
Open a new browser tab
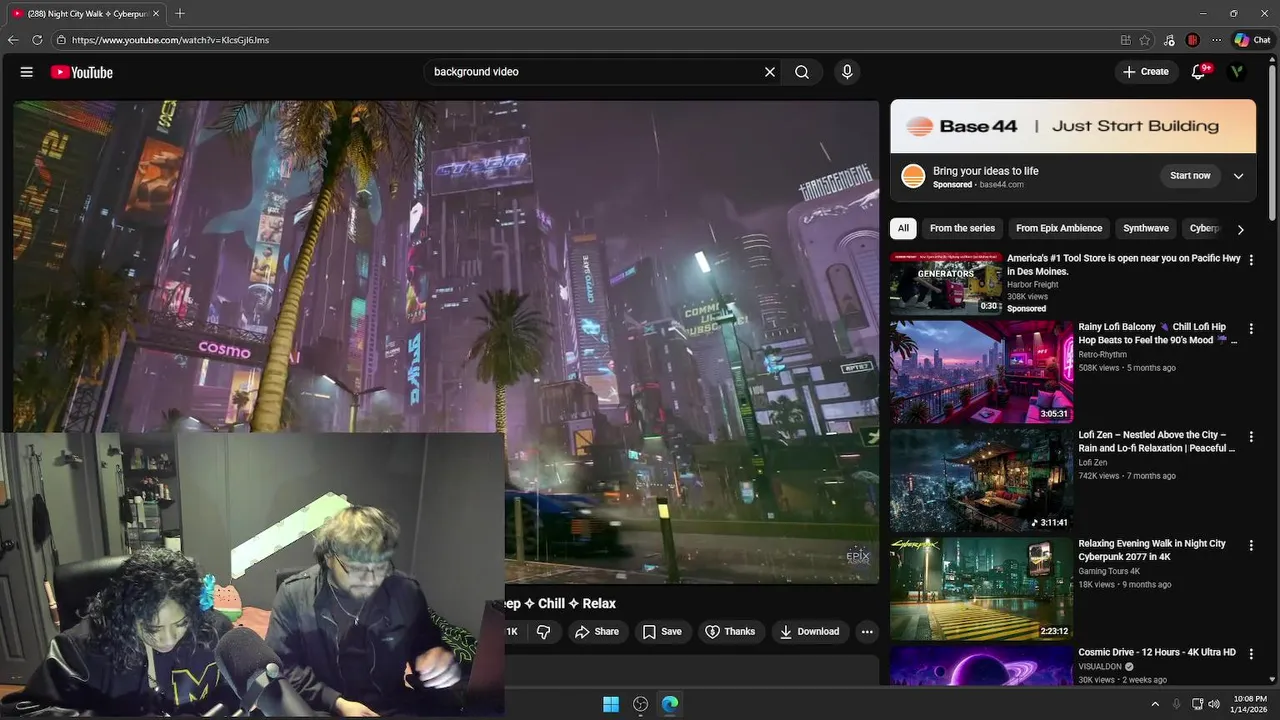point(180,13)
